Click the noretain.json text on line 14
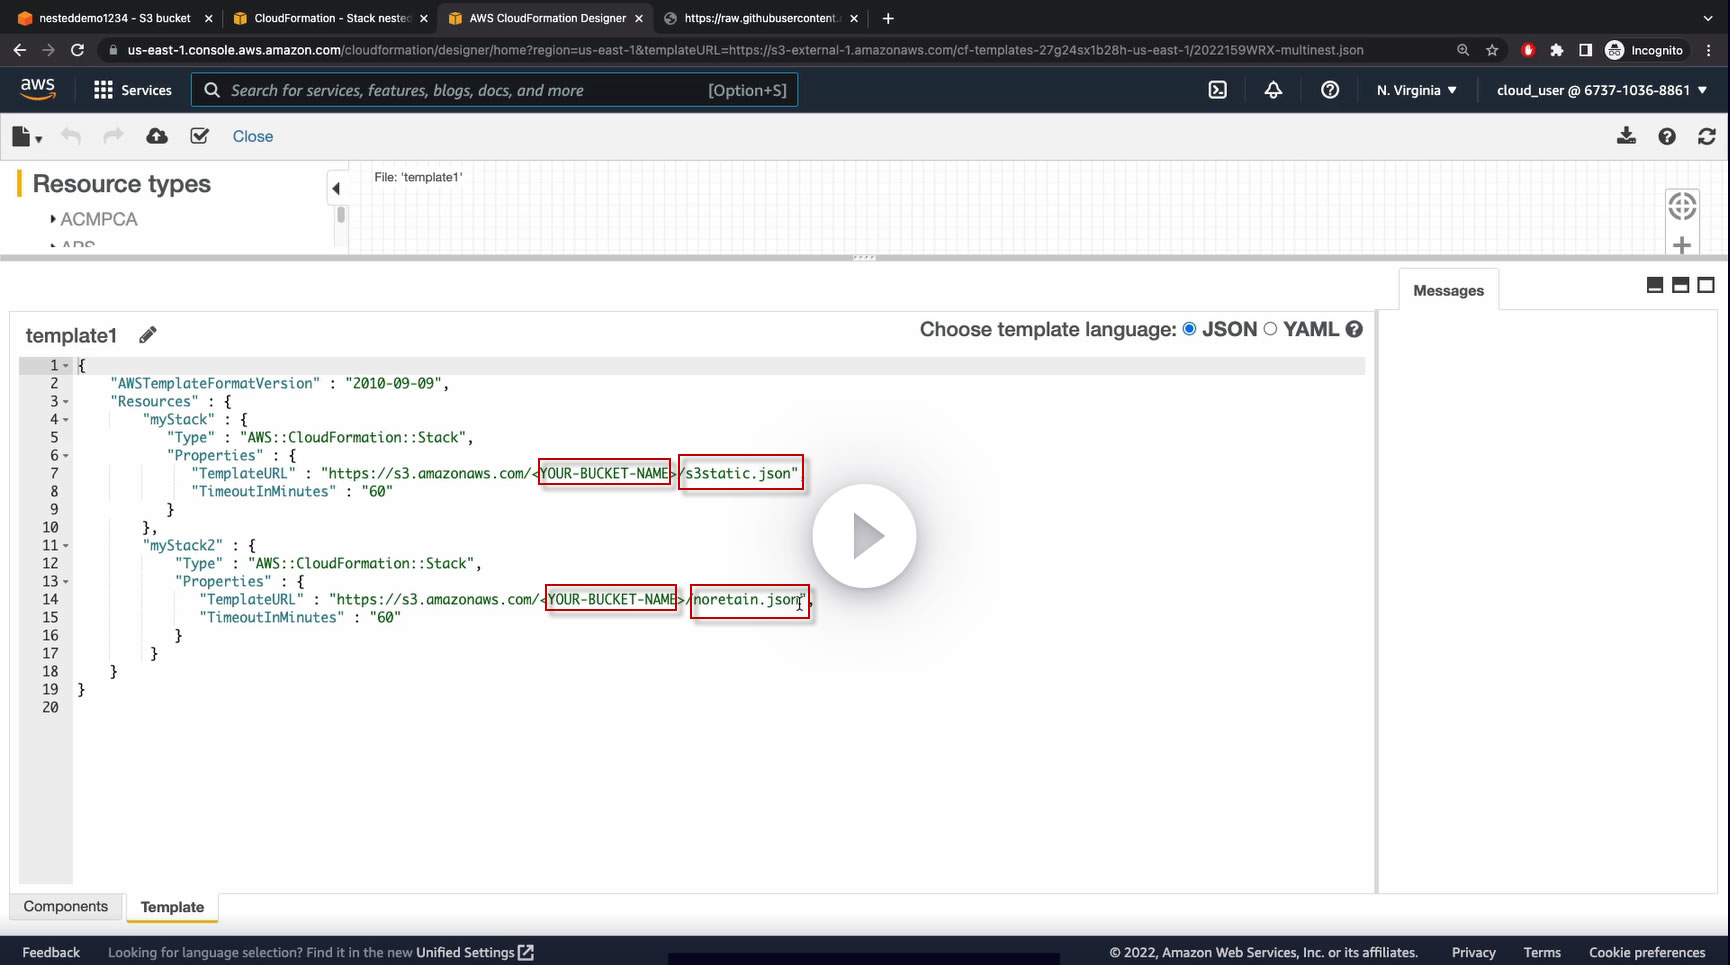 point(747,599)
